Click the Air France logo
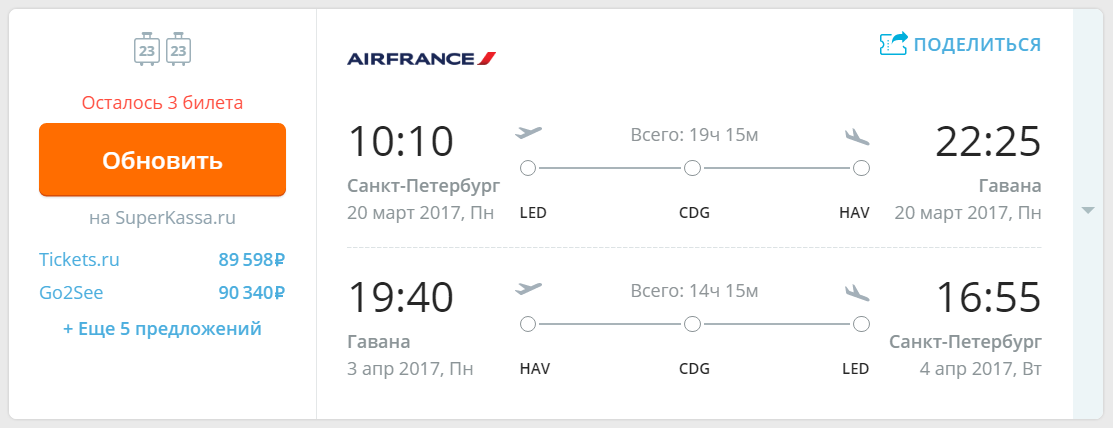Viewport: 1113px width, 428px height. pyautogui.click(x=422, y=58)
